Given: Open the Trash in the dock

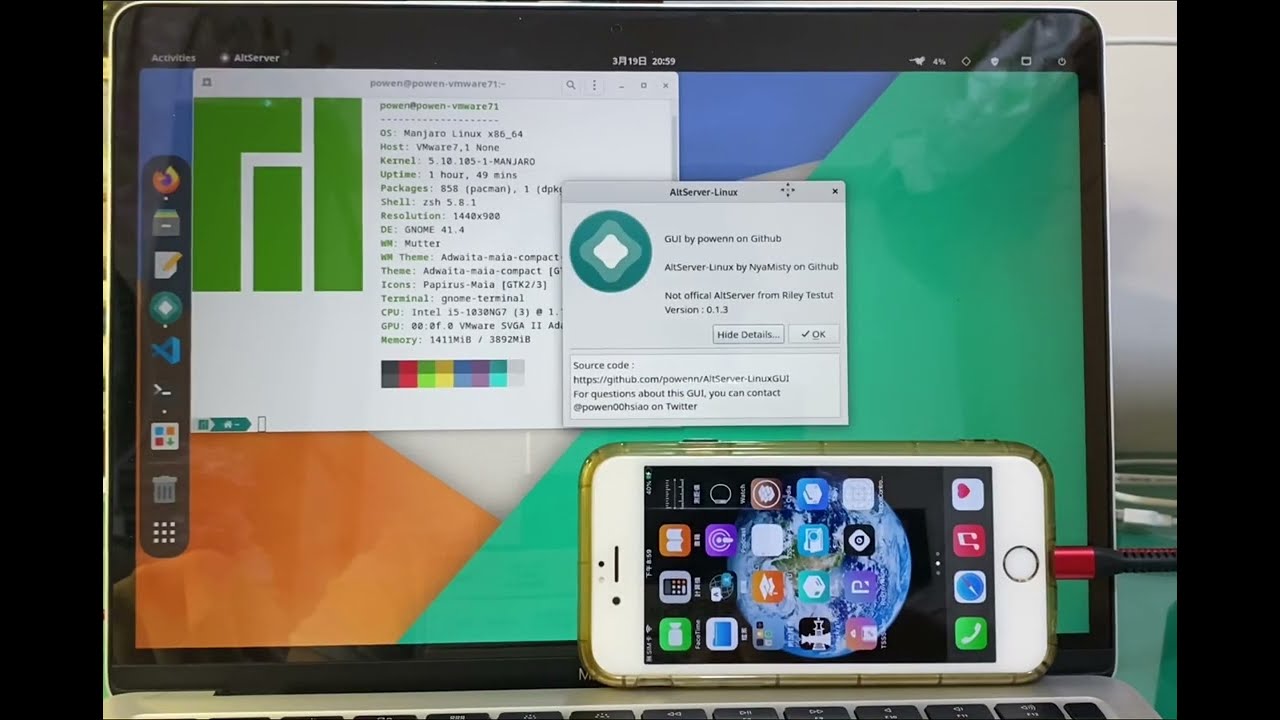Looking at the screenshot, I should (x=165, y=489).
